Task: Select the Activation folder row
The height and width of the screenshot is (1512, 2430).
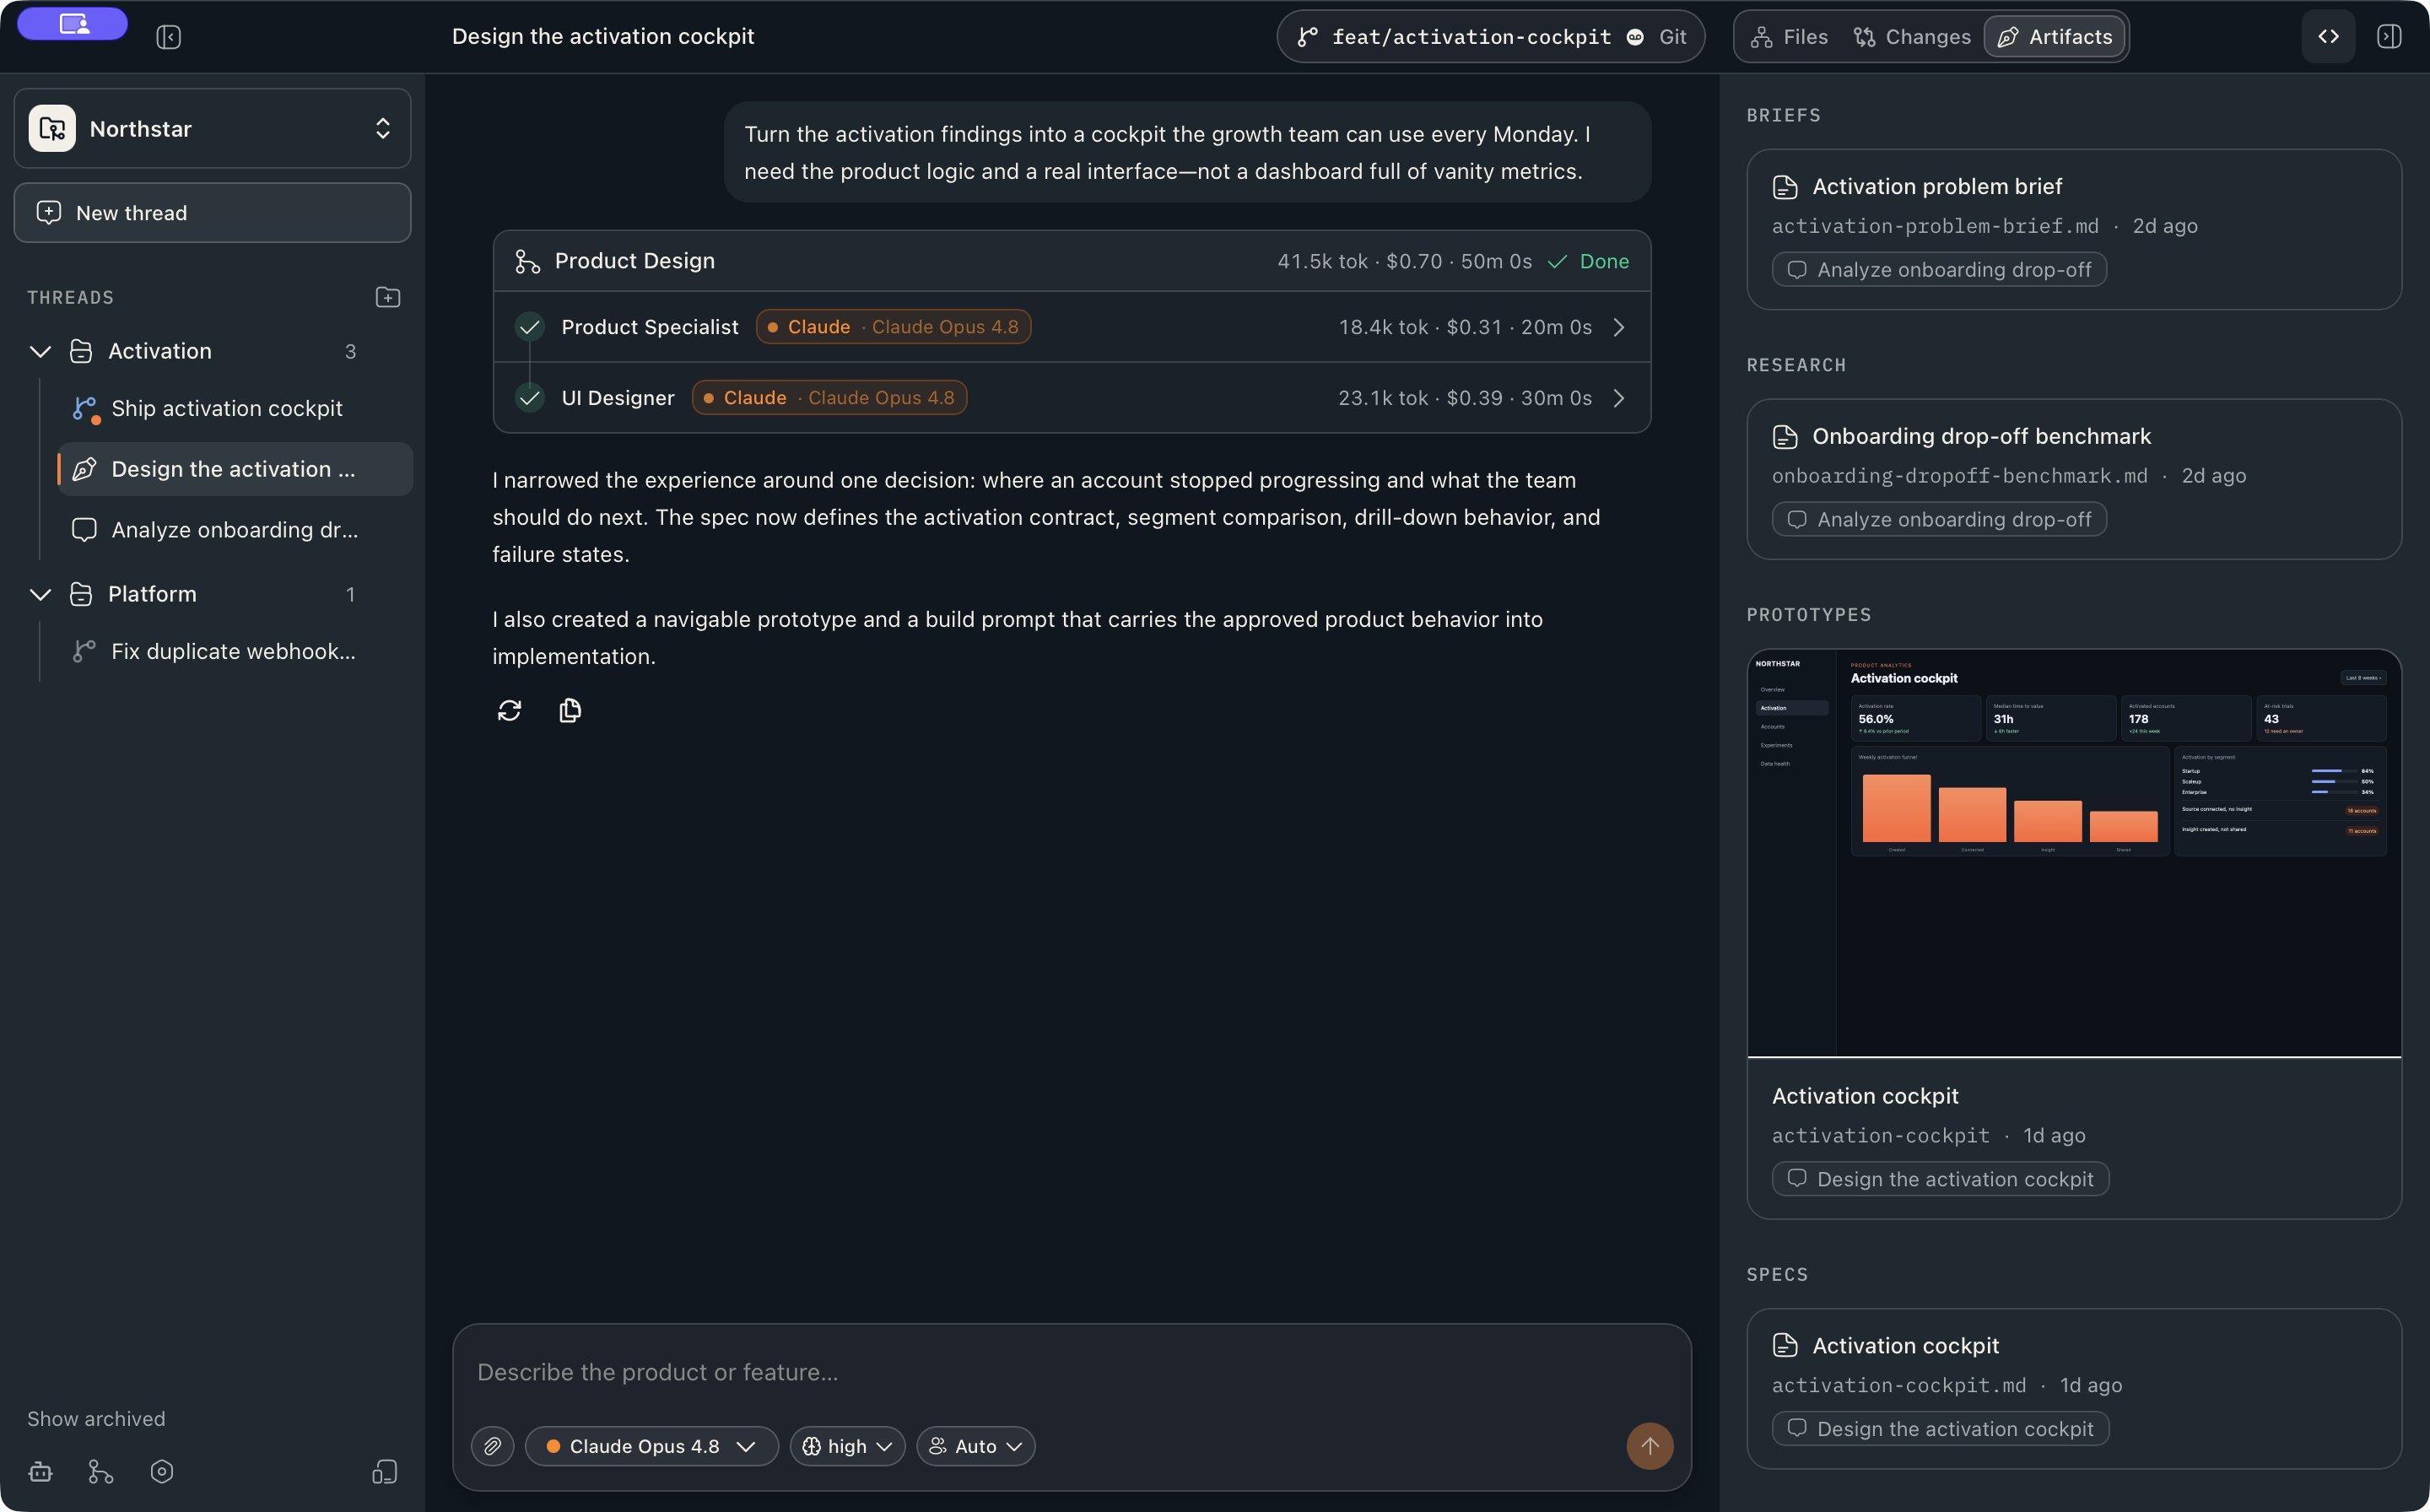Action: pyautogui.click(x=212, y=351)
